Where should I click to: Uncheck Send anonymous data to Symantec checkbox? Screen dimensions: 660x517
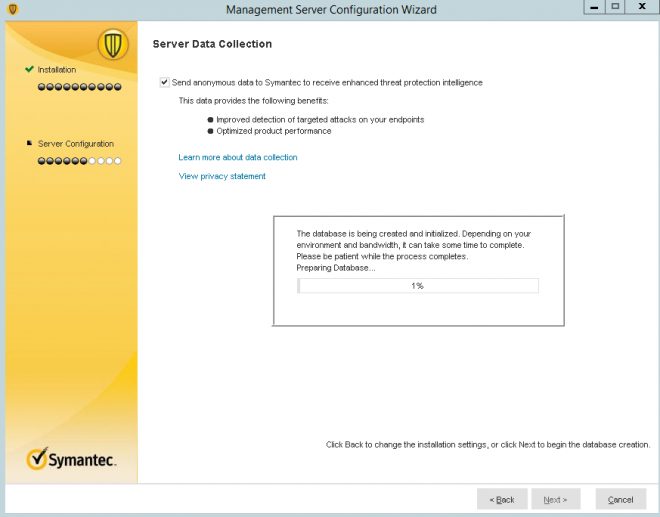pos(164,83)
